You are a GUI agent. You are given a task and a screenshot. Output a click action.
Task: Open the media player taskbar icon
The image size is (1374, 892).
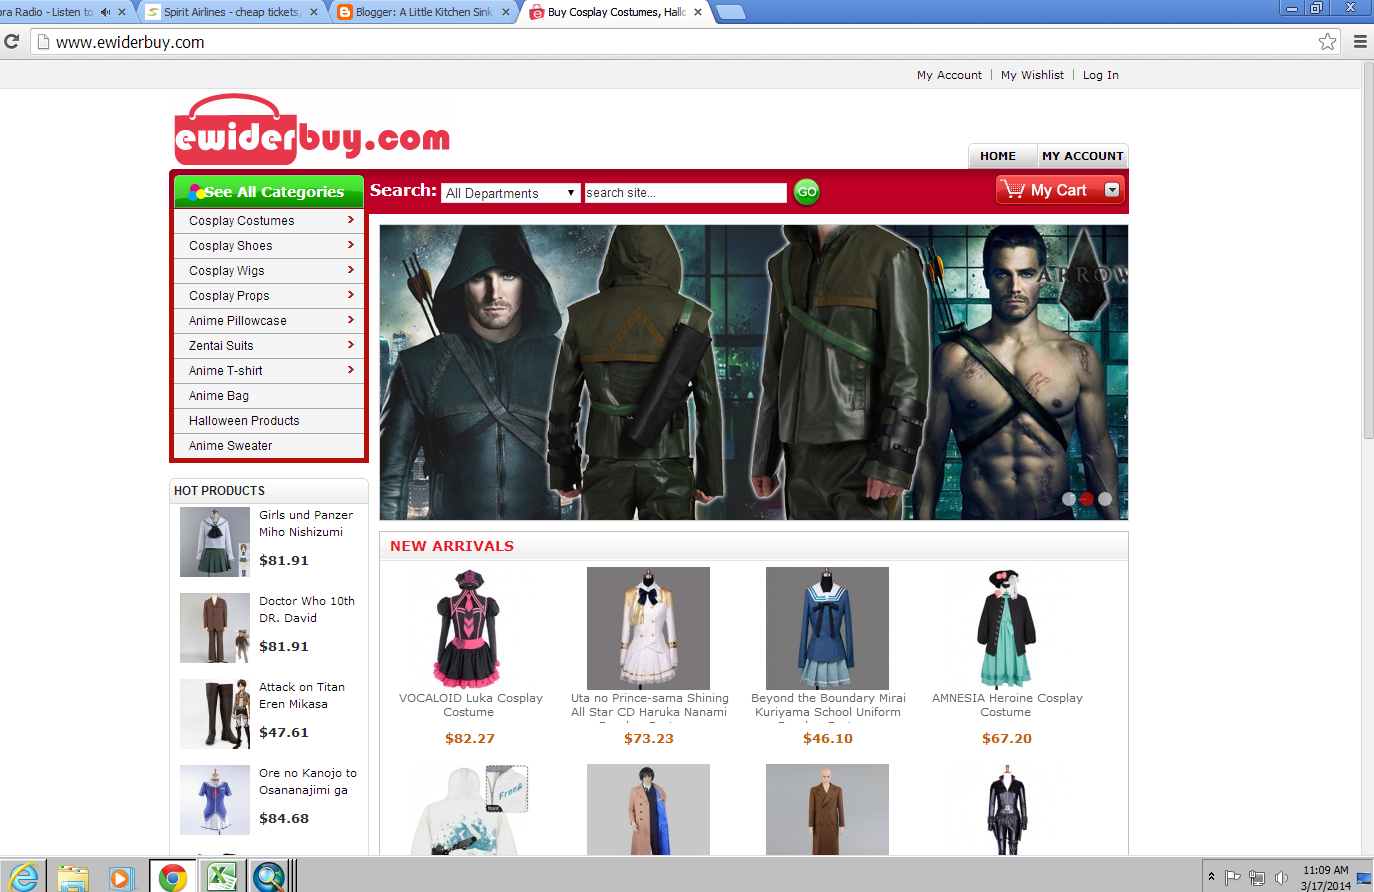click(121, 878)
